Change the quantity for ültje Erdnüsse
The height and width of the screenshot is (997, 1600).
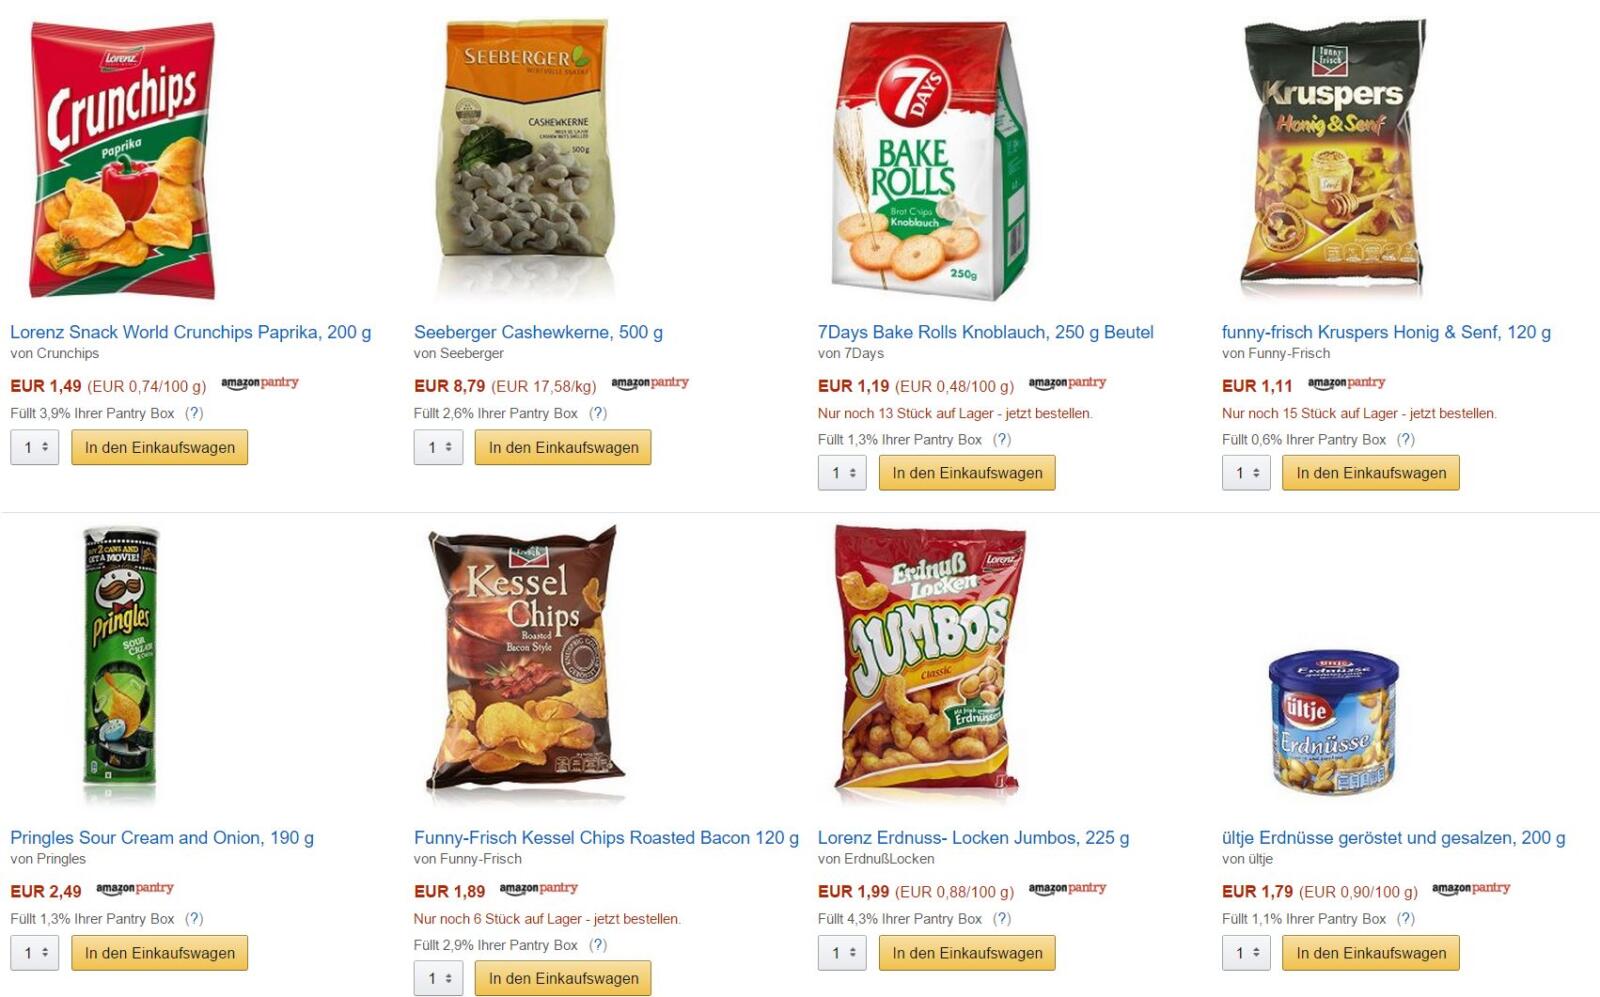click(1246, 953)
